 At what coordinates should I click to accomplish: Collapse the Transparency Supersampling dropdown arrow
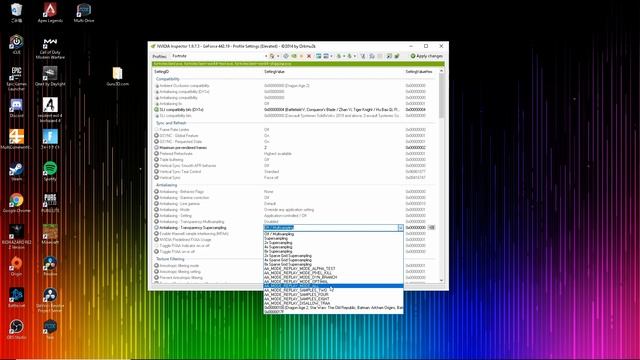pyautogui.click(x=400, y=228)
